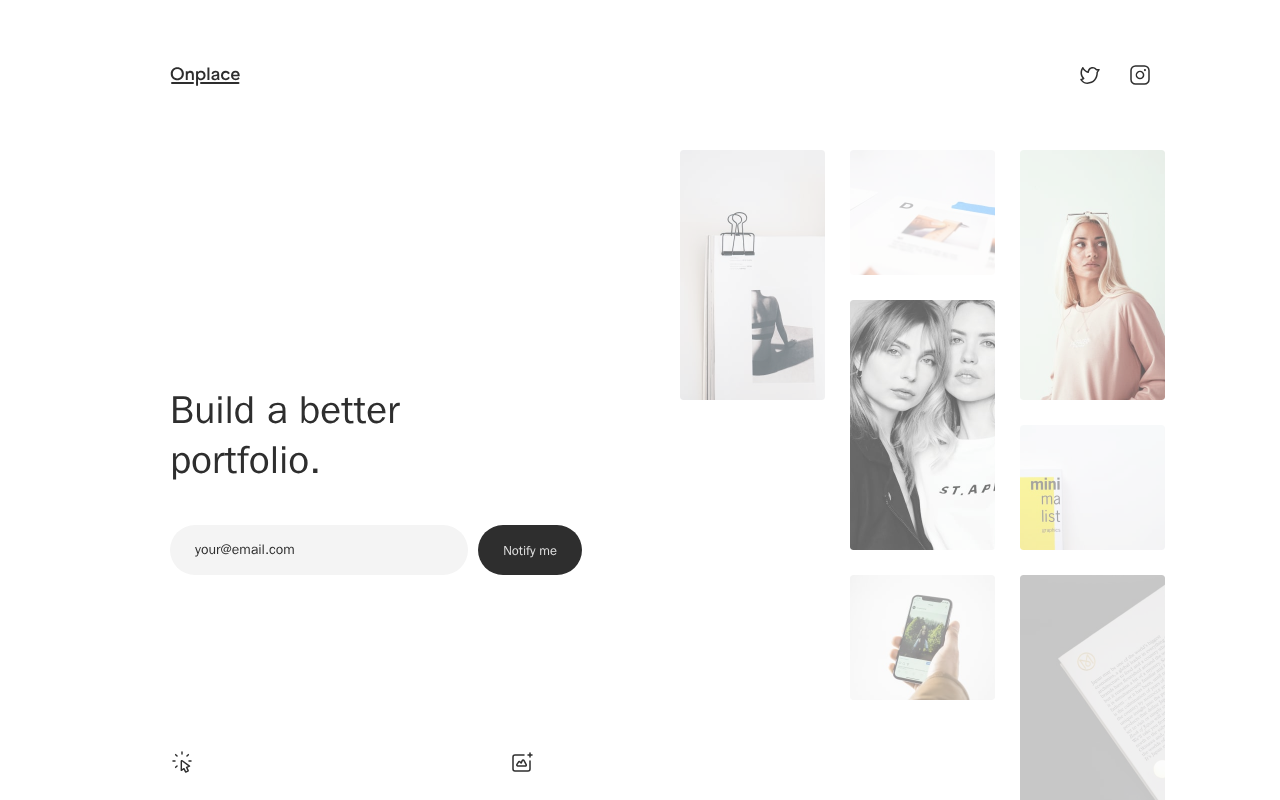Click the sunglasses on the blonde woman's head
This screenshot has width=1280, height=800.
[1087, 217]
